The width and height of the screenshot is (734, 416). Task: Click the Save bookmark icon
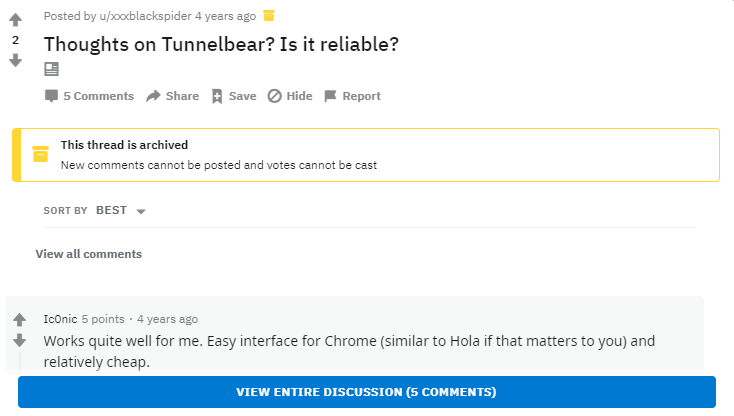click(217, 96)
